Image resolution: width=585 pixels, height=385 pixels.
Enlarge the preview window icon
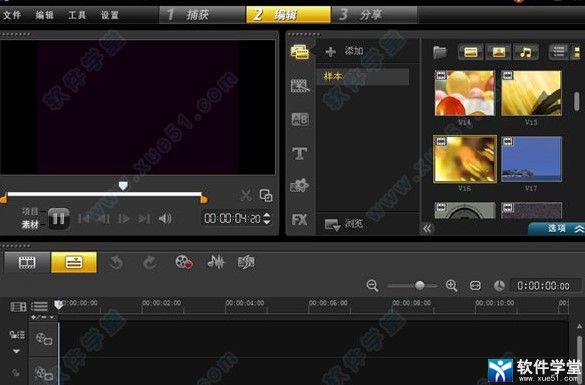(x=266, y=195)
